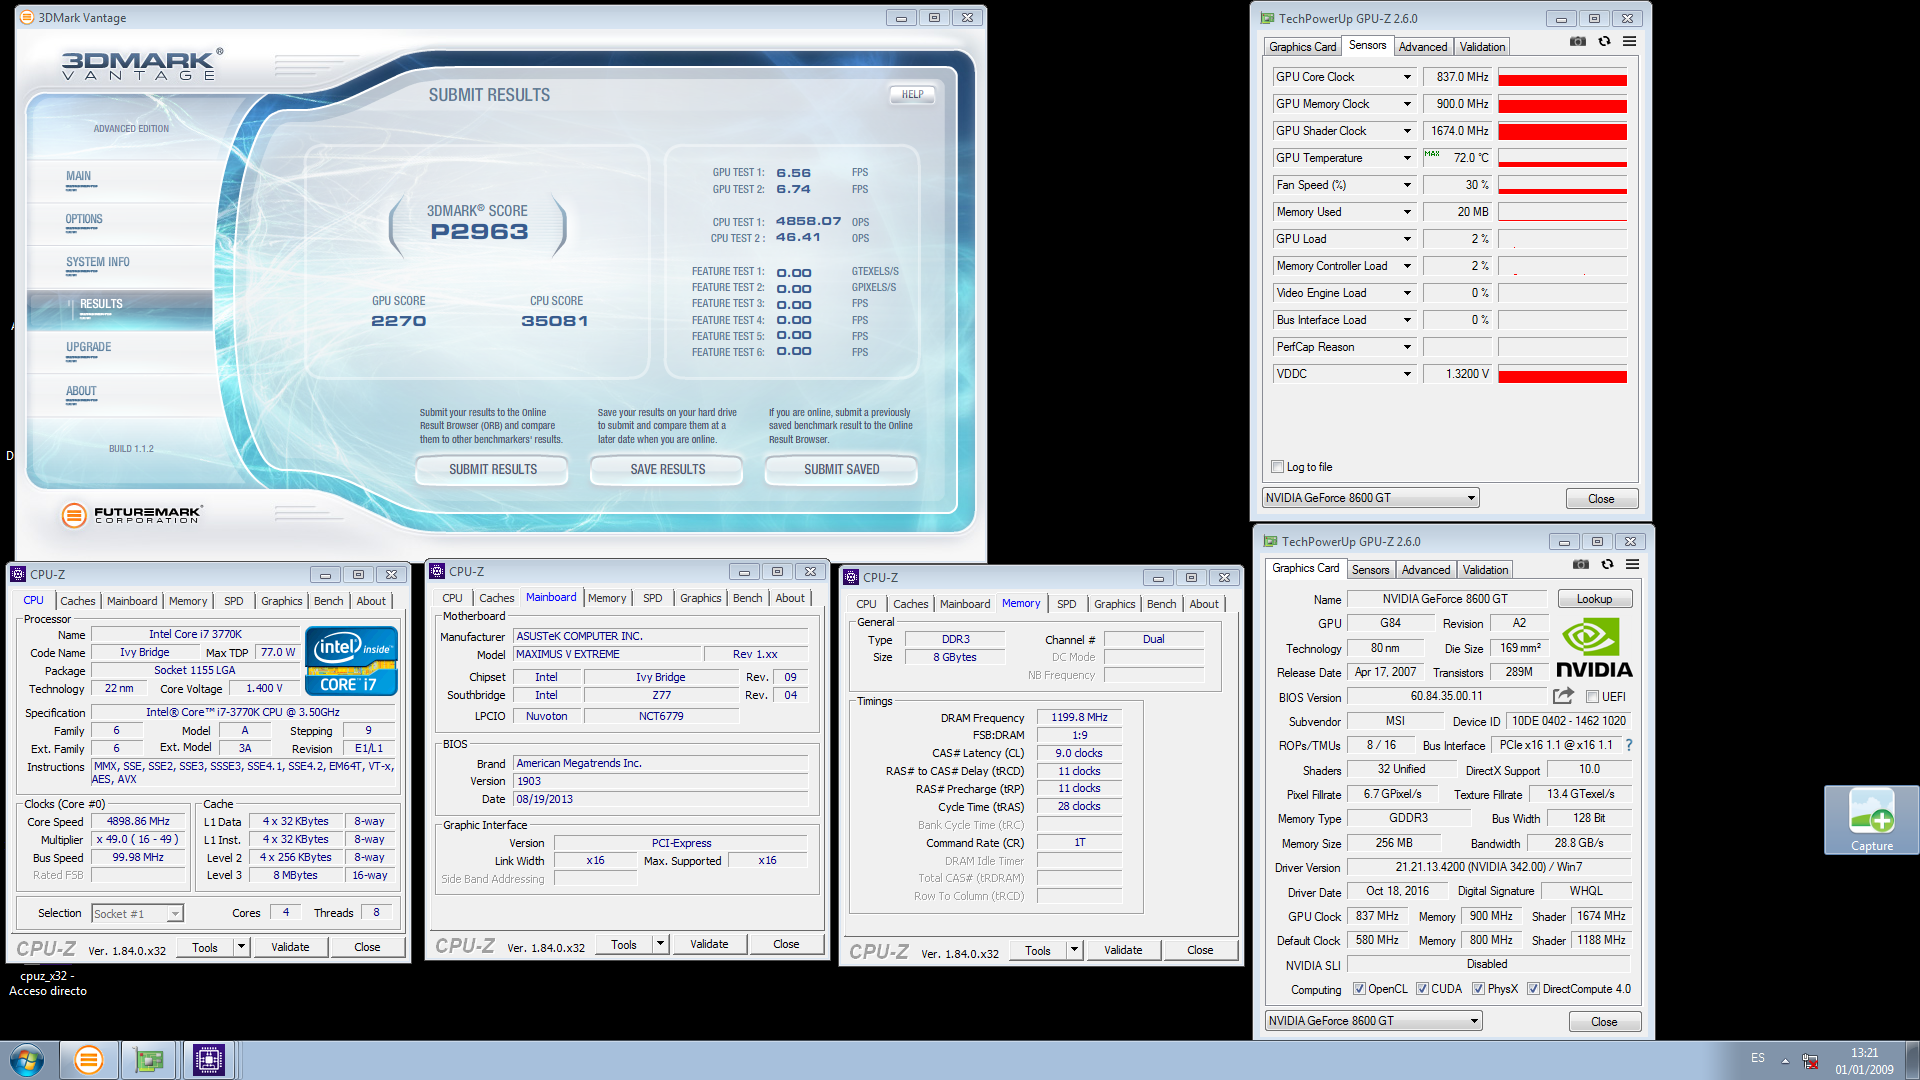Click the NVIDIA logo in GPU-Z
1920x1080 pixels.
(x=1594, y=648)
